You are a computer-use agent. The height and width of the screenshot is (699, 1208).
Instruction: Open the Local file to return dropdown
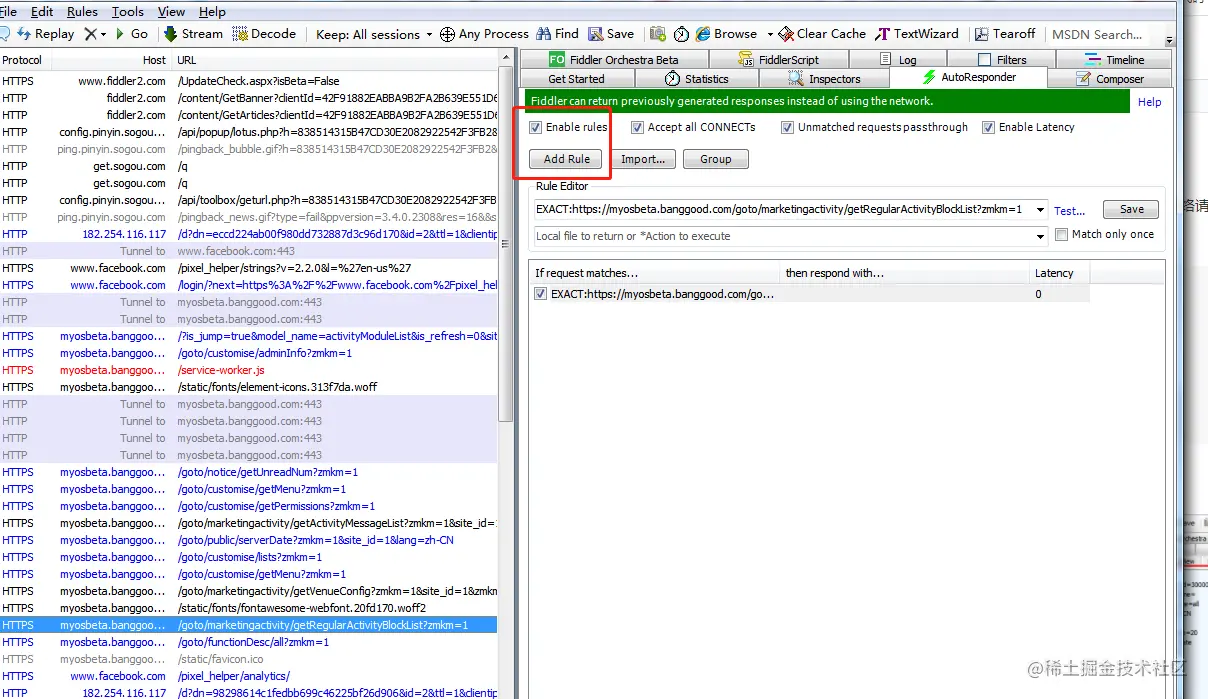pyautogui.click(x=1041, y=236)
